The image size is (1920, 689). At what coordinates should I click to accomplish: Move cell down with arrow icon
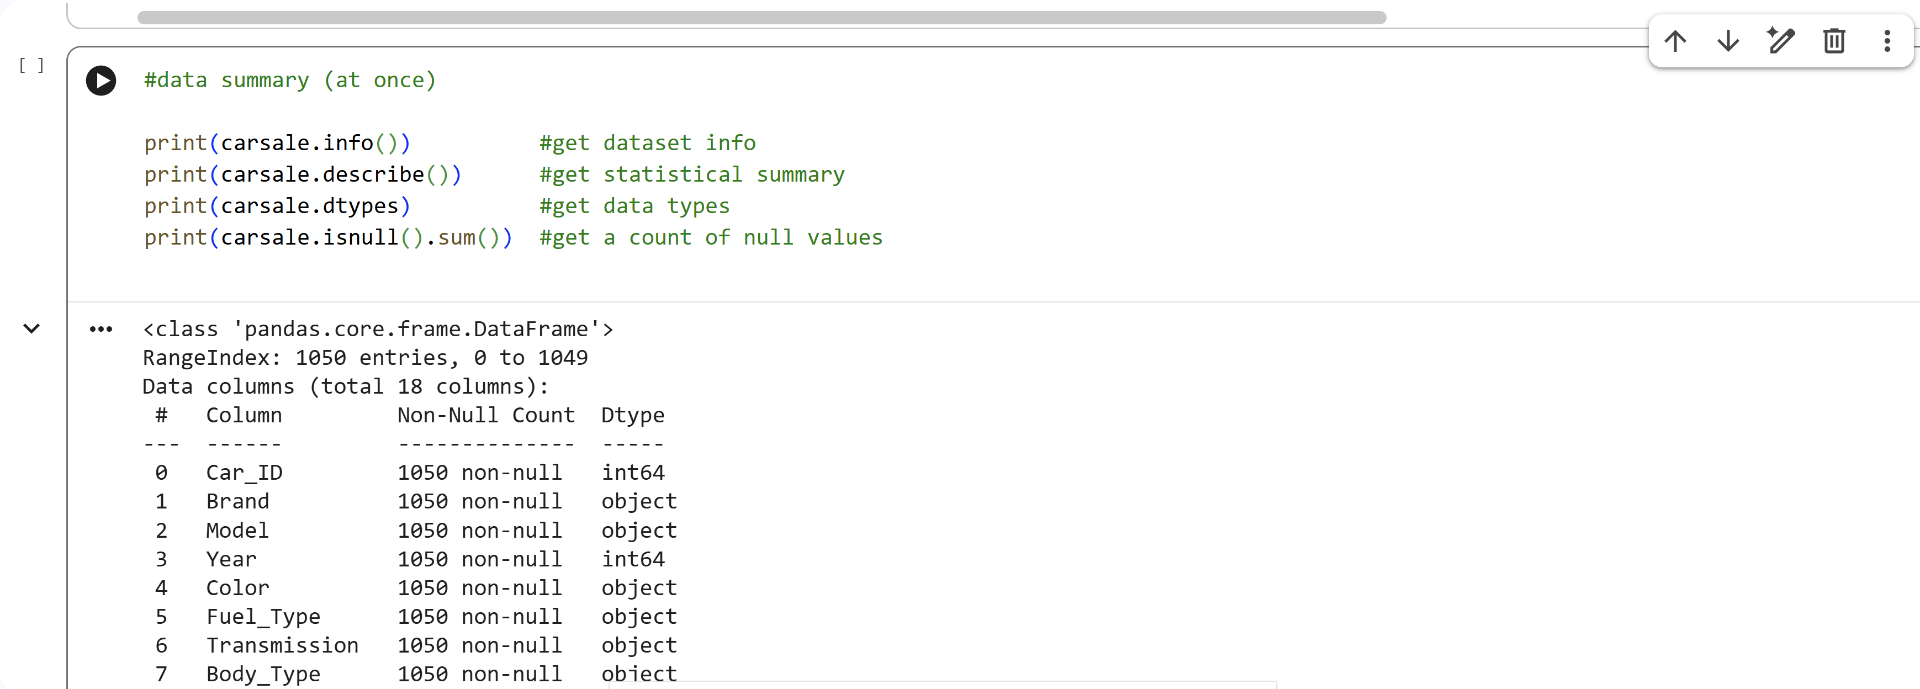coord(1728,41)
